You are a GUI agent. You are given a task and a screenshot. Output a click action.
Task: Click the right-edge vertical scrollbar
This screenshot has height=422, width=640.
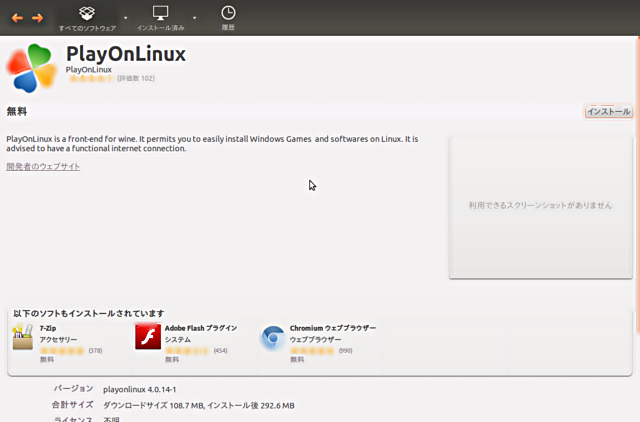[638, 186]
